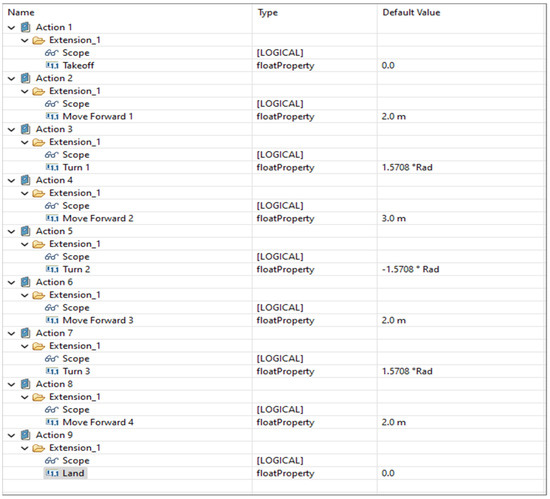This screenshot has height=499, width=550.
Task: Click the Extension_1 folder icon under Action 2
Action: coord(38,91)
